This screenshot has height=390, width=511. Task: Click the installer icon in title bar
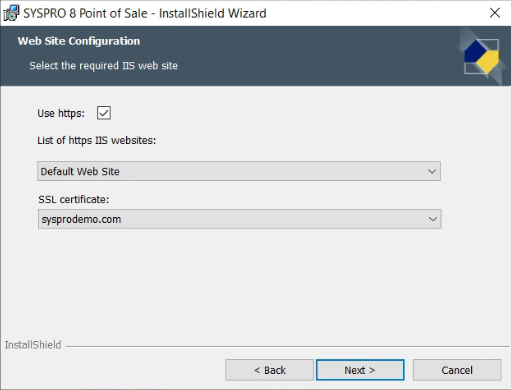pos(11,13)
